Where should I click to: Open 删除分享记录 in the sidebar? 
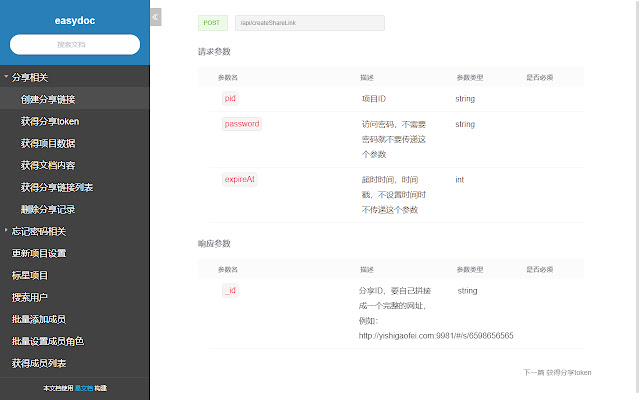pyautogui.click(x=48, y=209)
